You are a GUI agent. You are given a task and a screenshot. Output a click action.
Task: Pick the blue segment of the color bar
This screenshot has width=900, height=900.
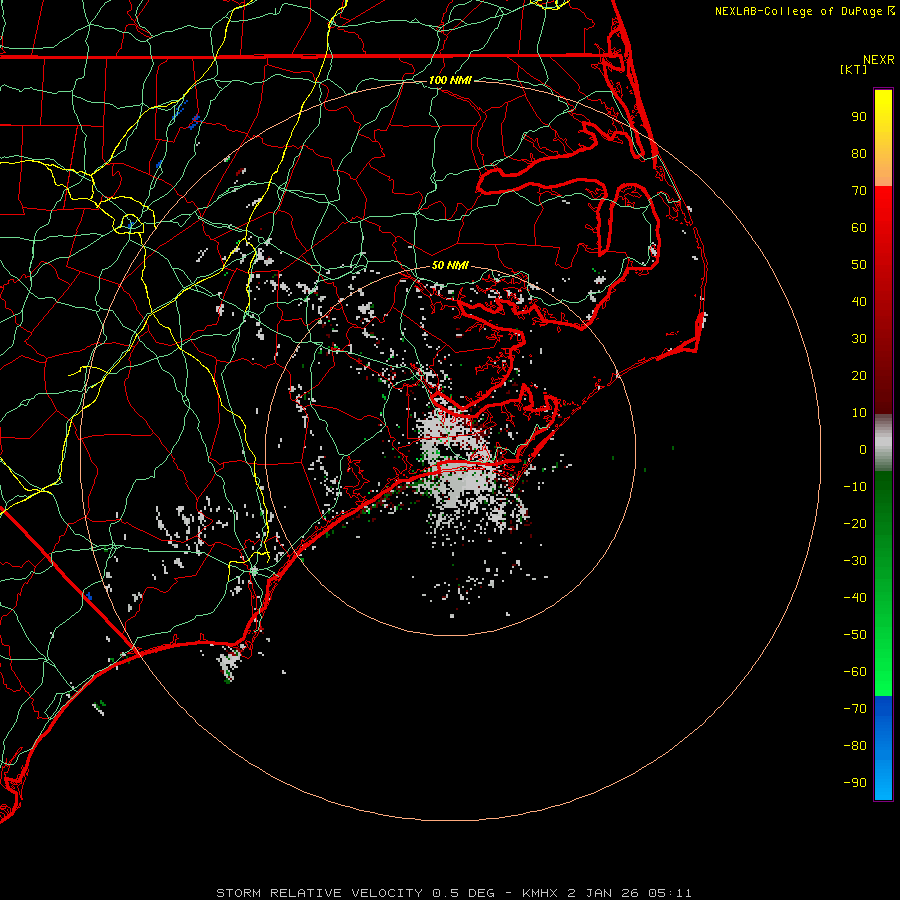click(883, 748)
